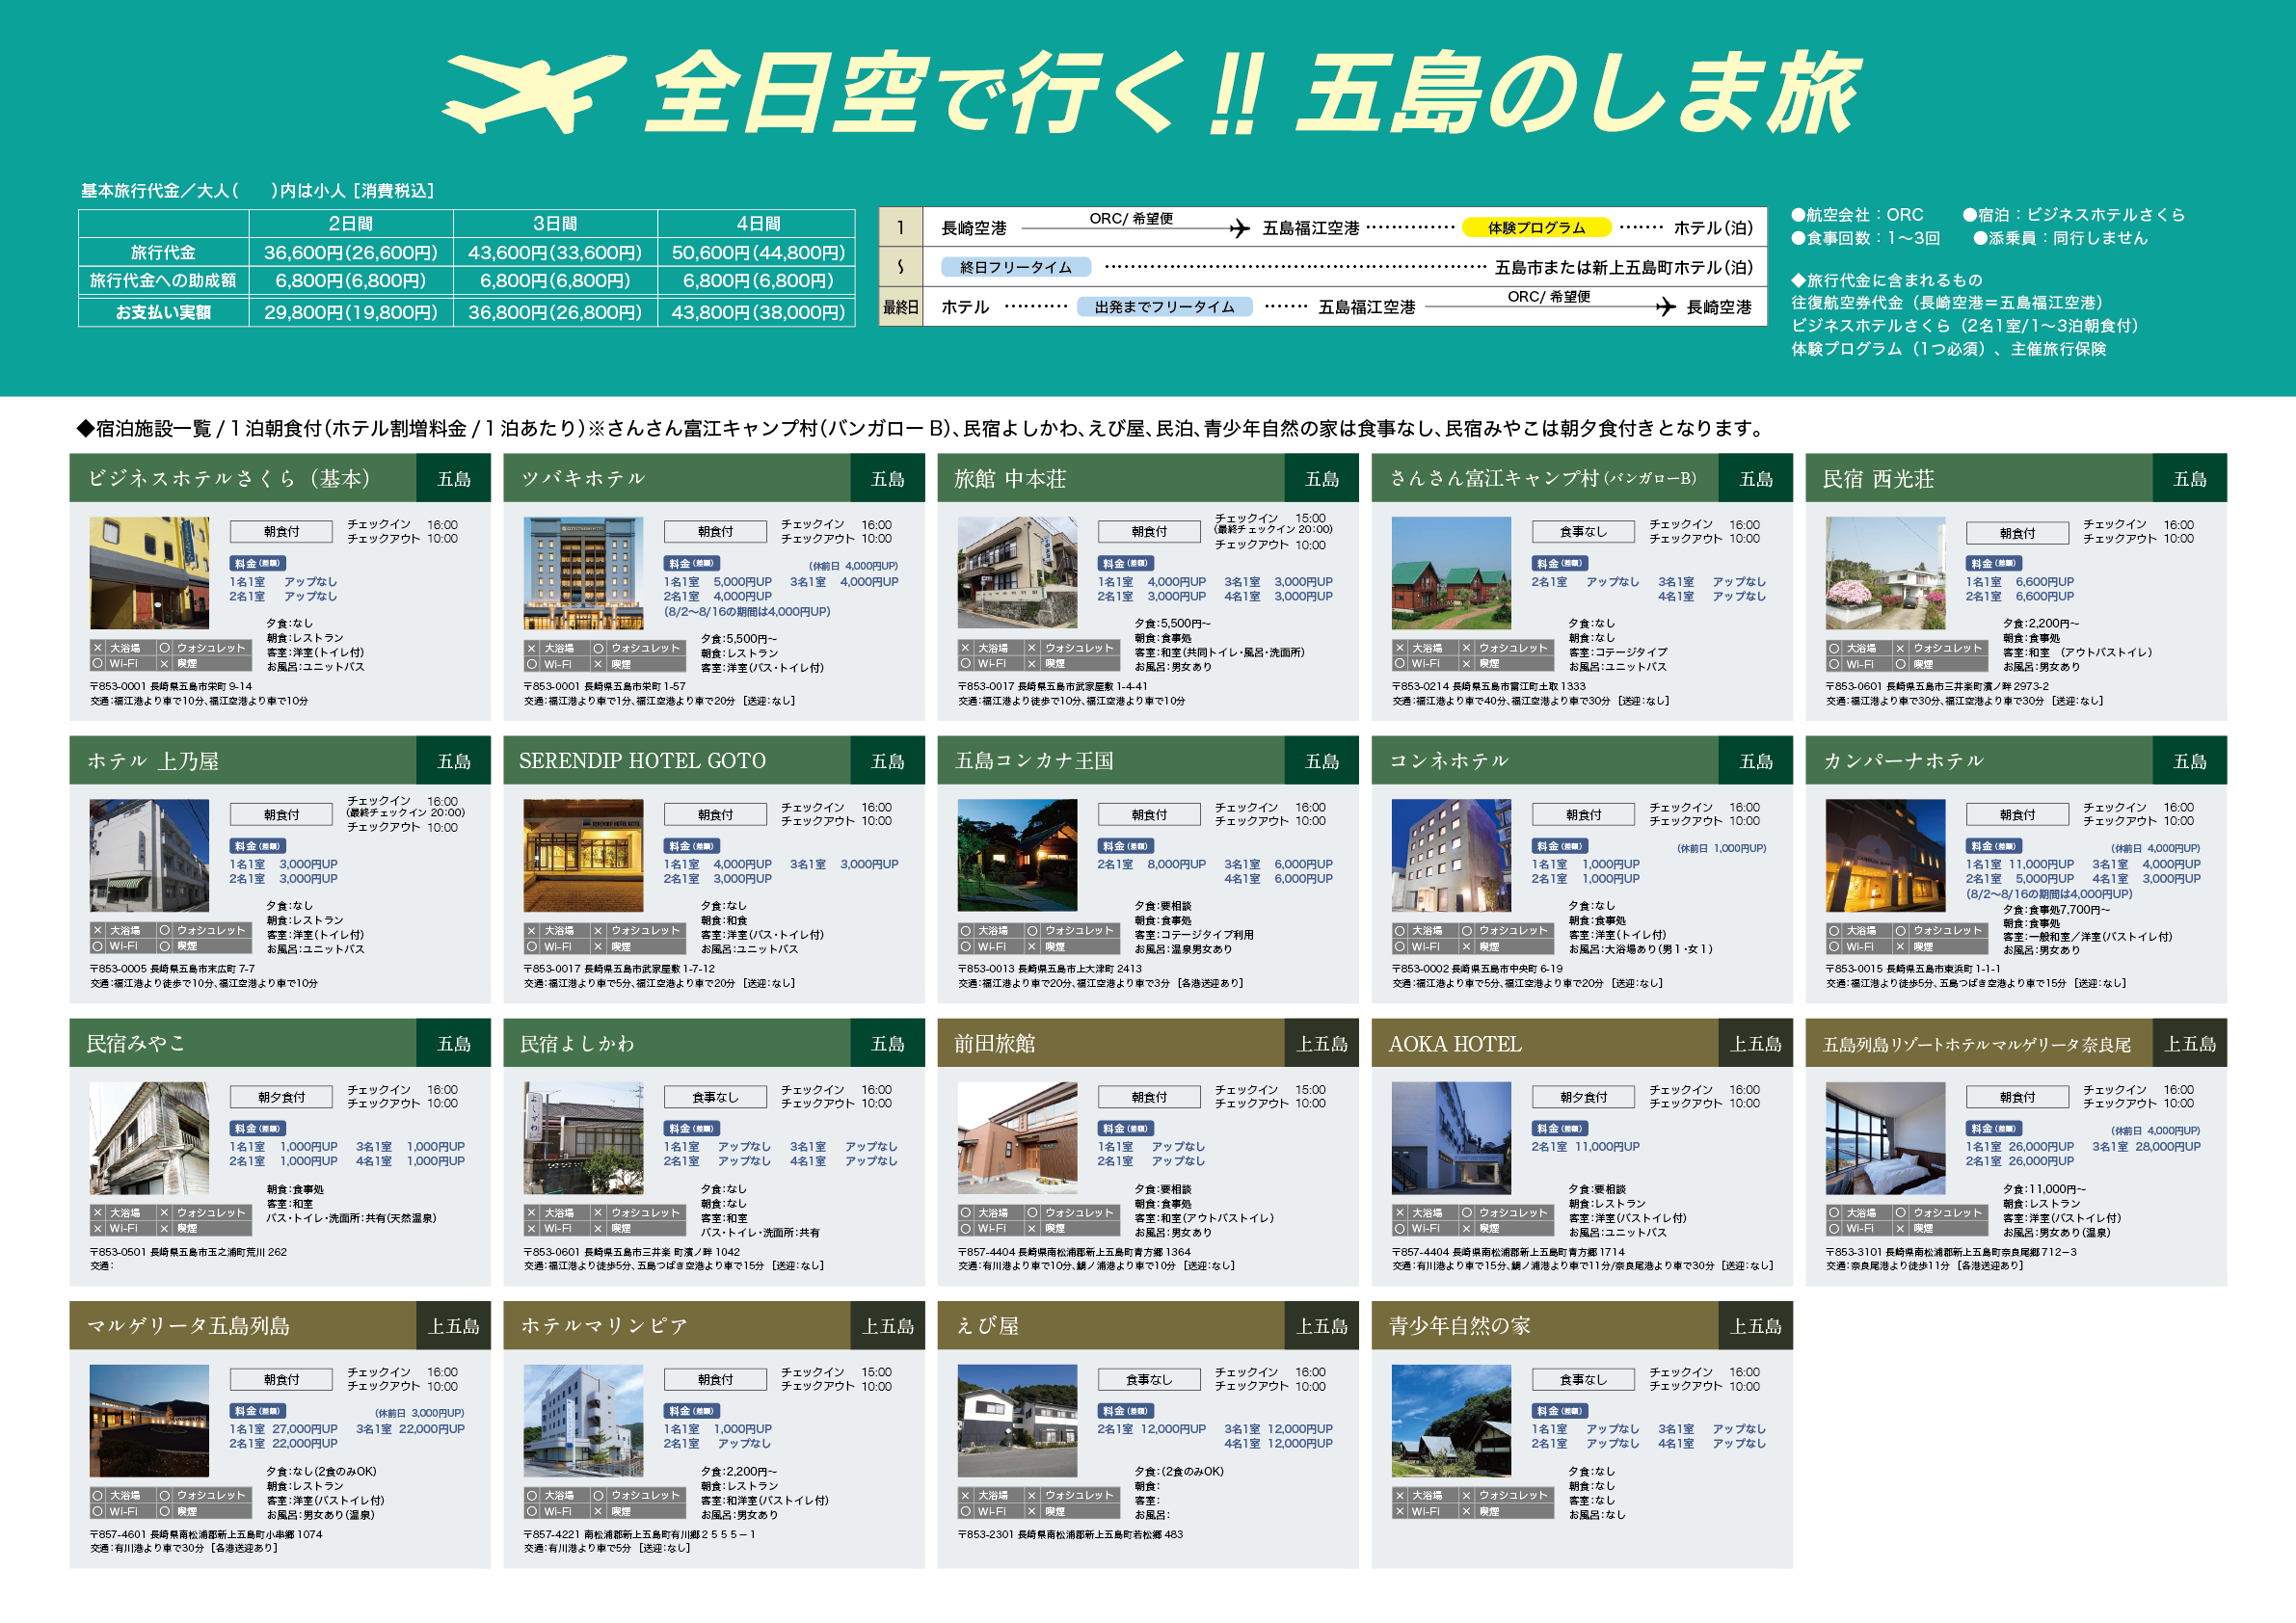Click the 朝食付 box on カンパーナホテル card
2296x1623 pixels.
2017,815
